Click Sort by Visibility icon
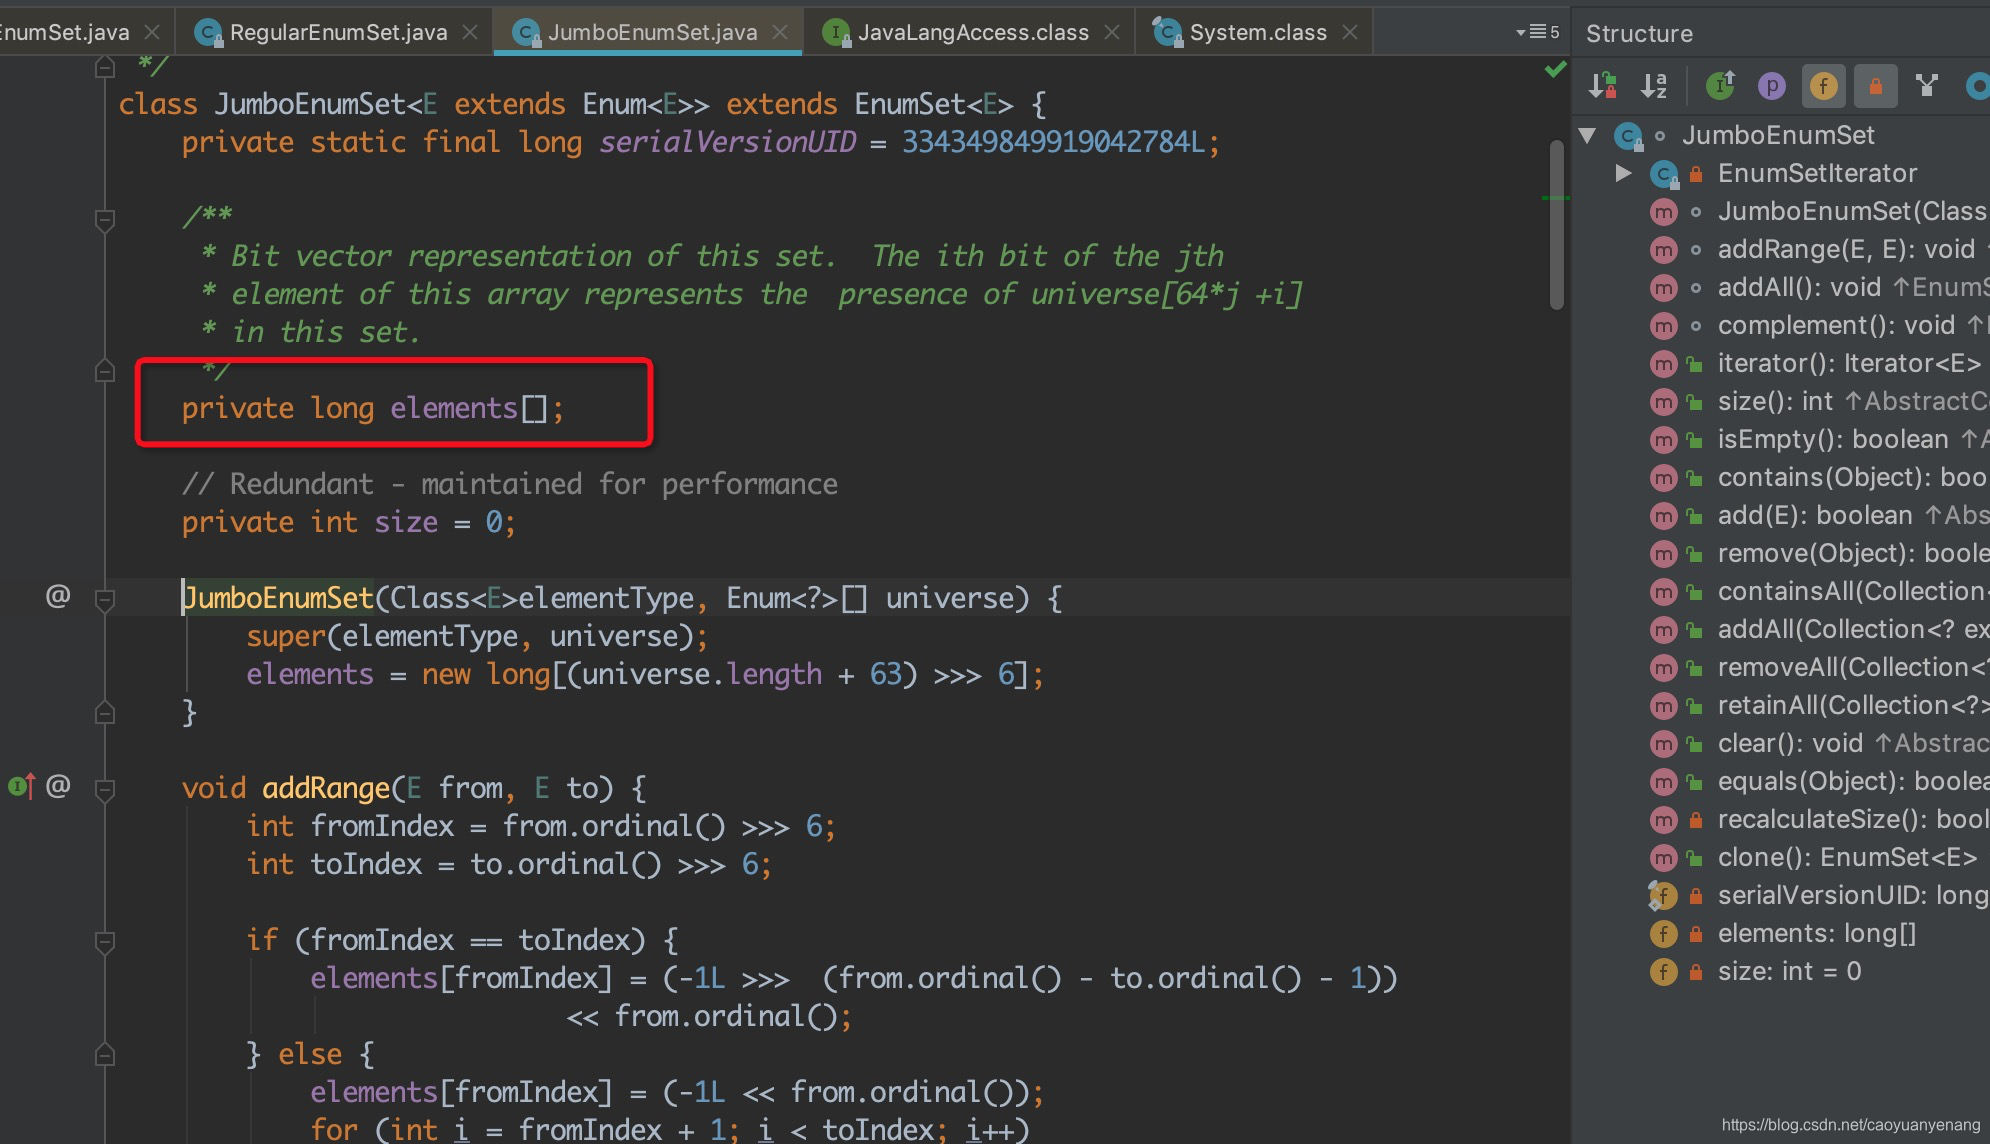Image resolution: width=1990 pixels, height=1144 pixels. coord(1603,86)
